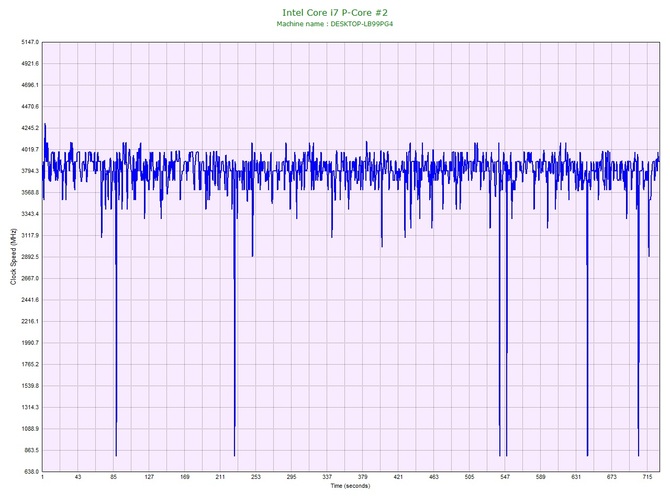Click the 4696.1 y-axis value
Screen dimensions: 670x503
pos(30,85)
